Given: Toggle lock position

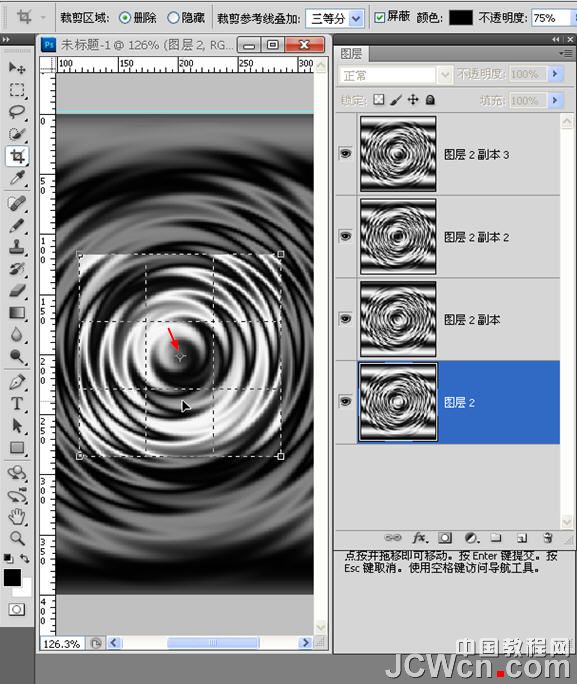Looking at the screenshot, I should [413, 100].
